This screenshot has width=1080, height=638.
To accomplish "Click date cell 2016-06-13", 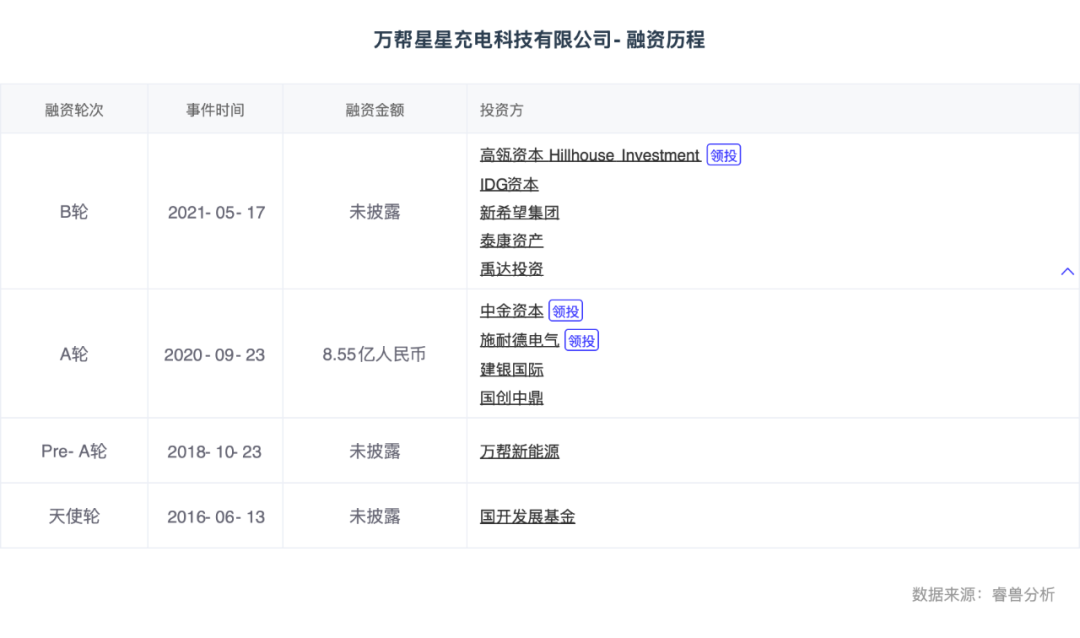I will tap(216, 517).
